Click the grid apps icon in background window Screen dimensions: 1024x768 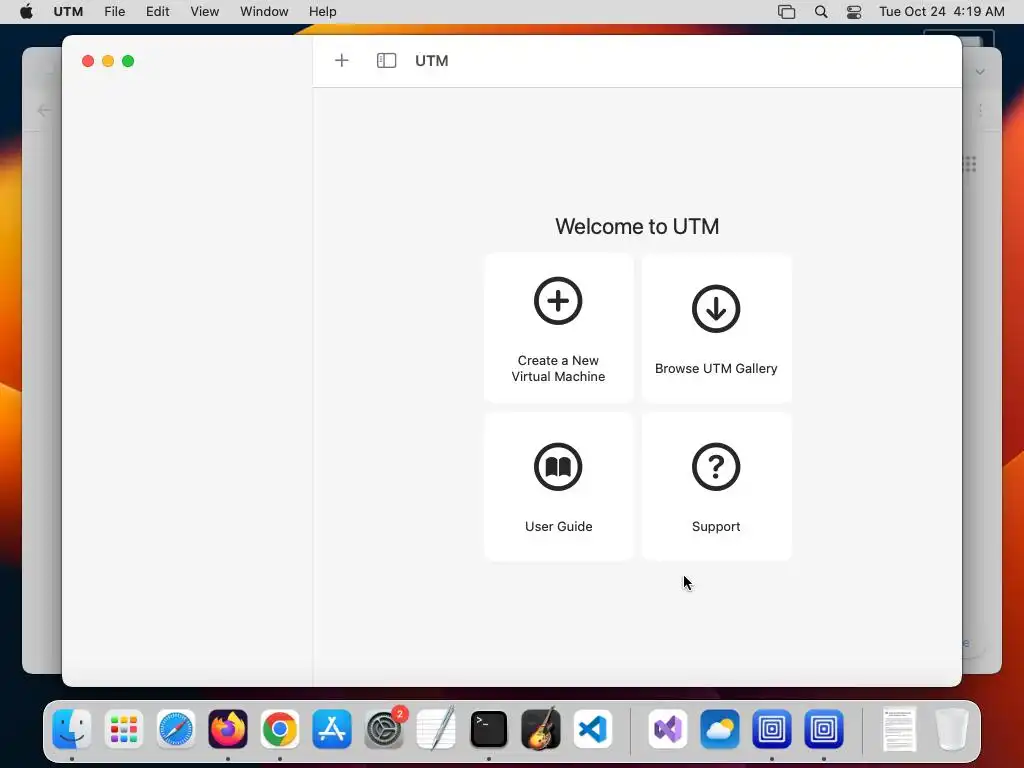point(970,164)
